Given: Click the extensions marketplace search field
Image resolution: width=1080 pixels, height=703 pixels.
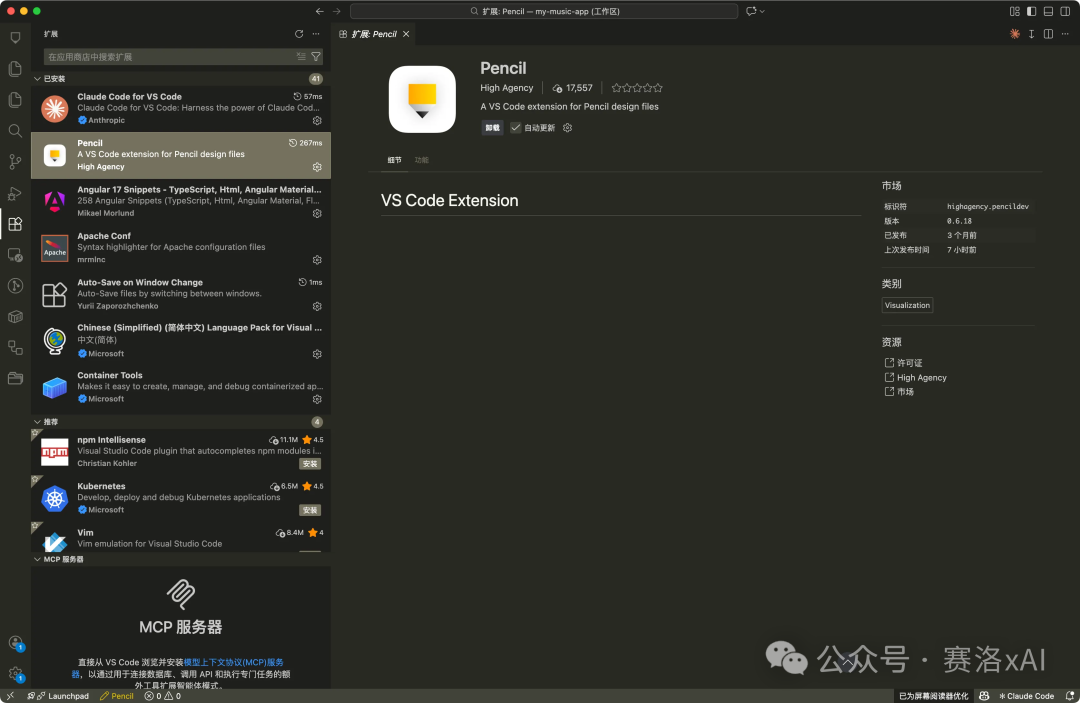Looking at the screenshot, I should 170,57.
